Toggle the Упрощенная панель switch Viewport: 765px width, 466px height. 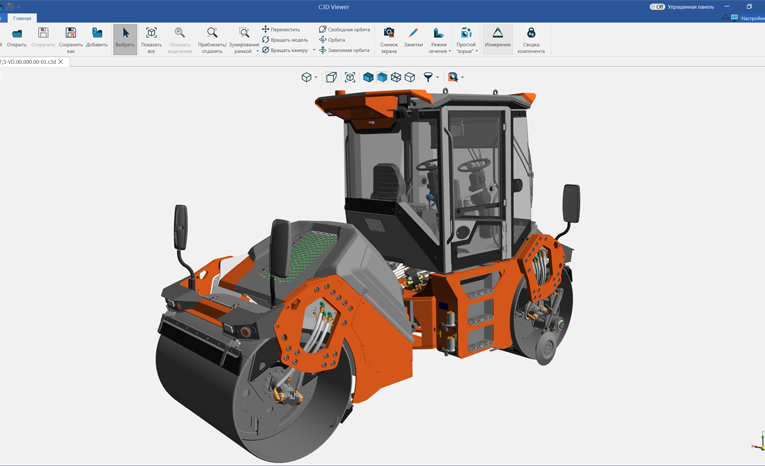[657, 7]
